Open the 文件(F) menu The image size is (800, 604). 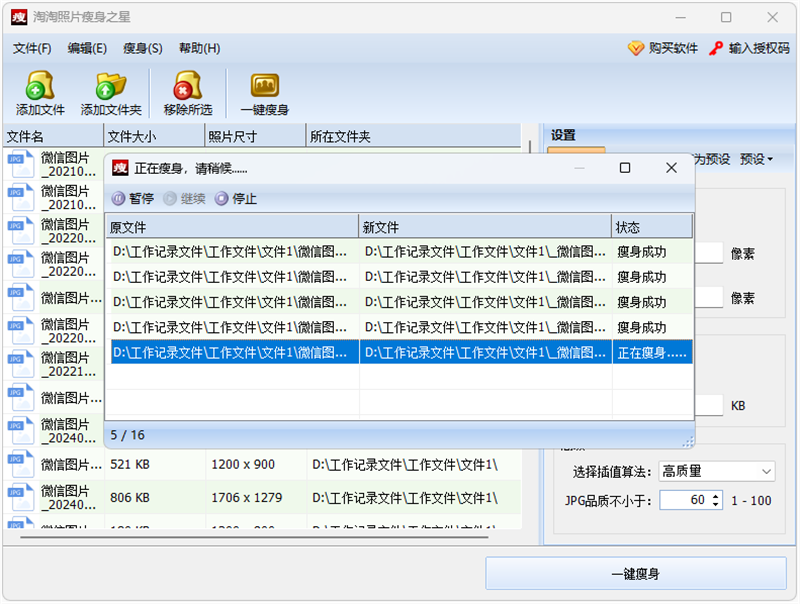32,48
